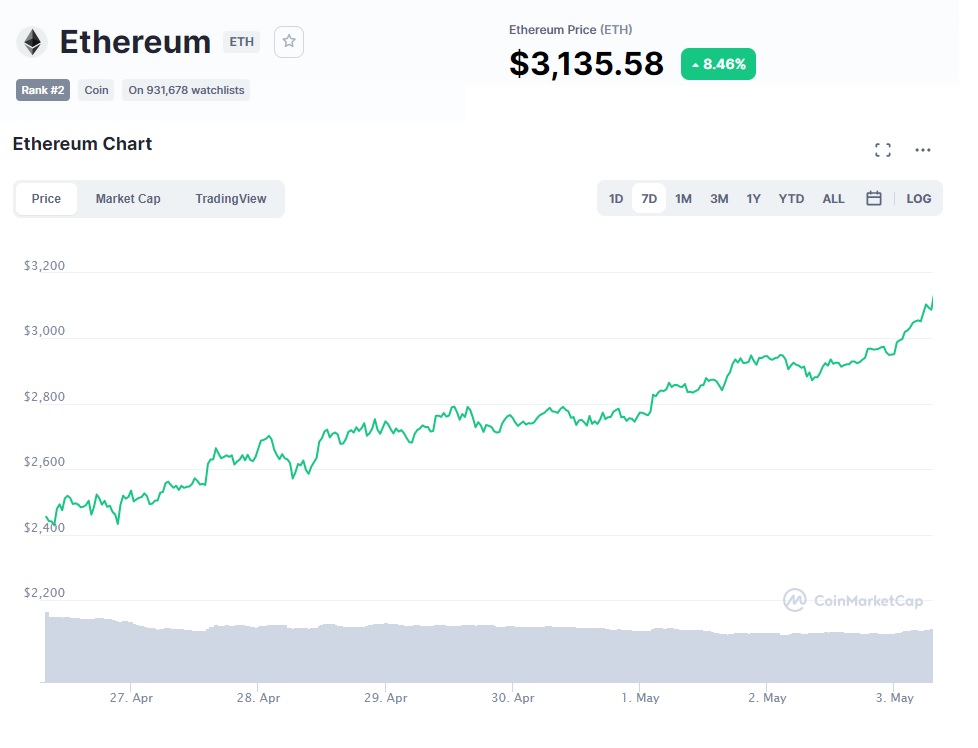Click the On 931,678 watchlists tag
Viewport: 978px width, 748px height.
pos(186,90)
